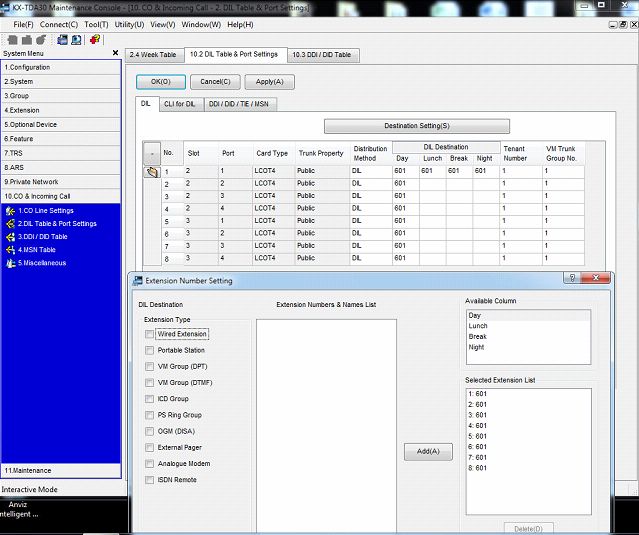Toggle the OGM (DISA) checkbox

click(149, 431)
